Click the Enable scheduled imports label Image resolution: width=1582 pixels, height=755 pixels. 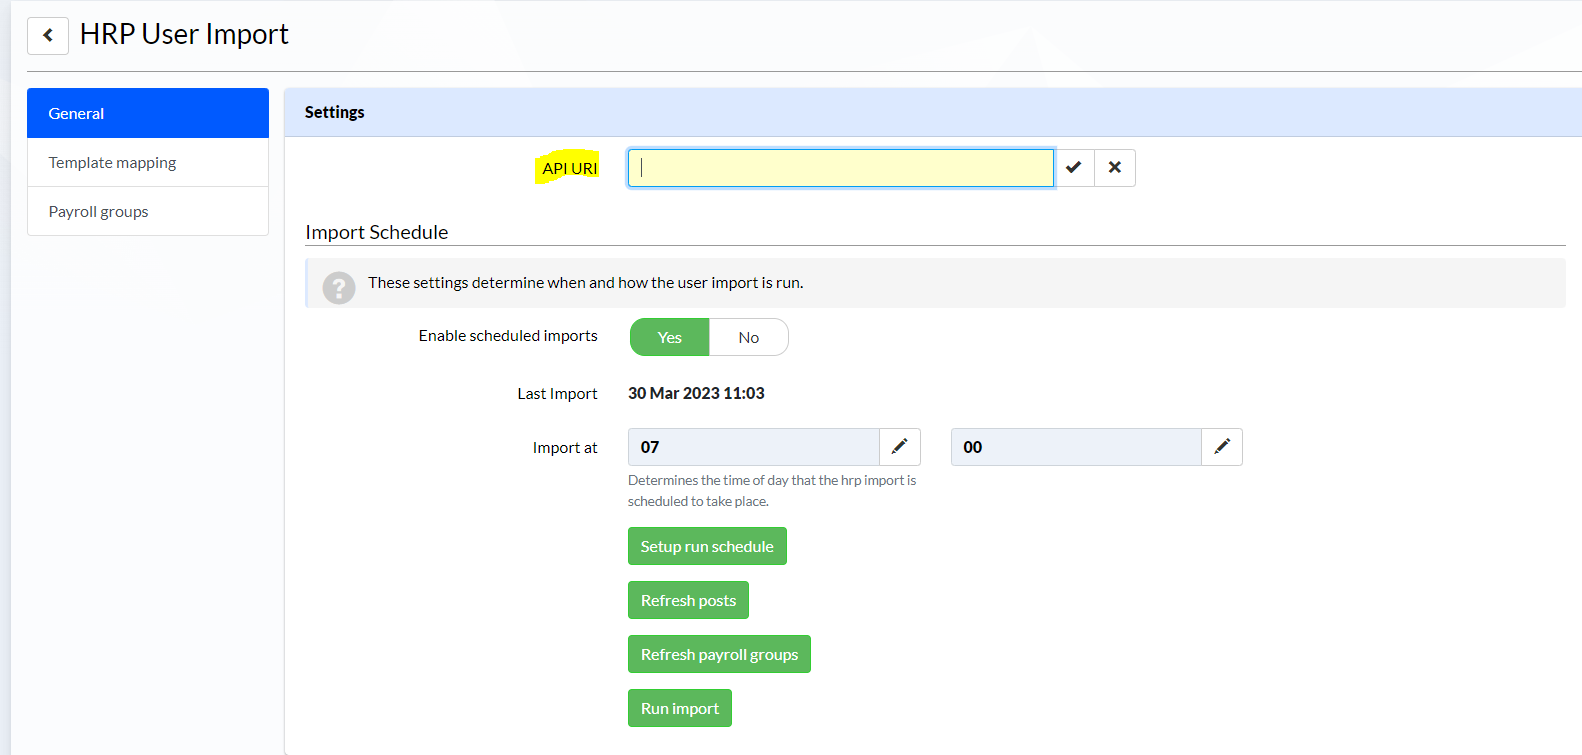point(508,336)
